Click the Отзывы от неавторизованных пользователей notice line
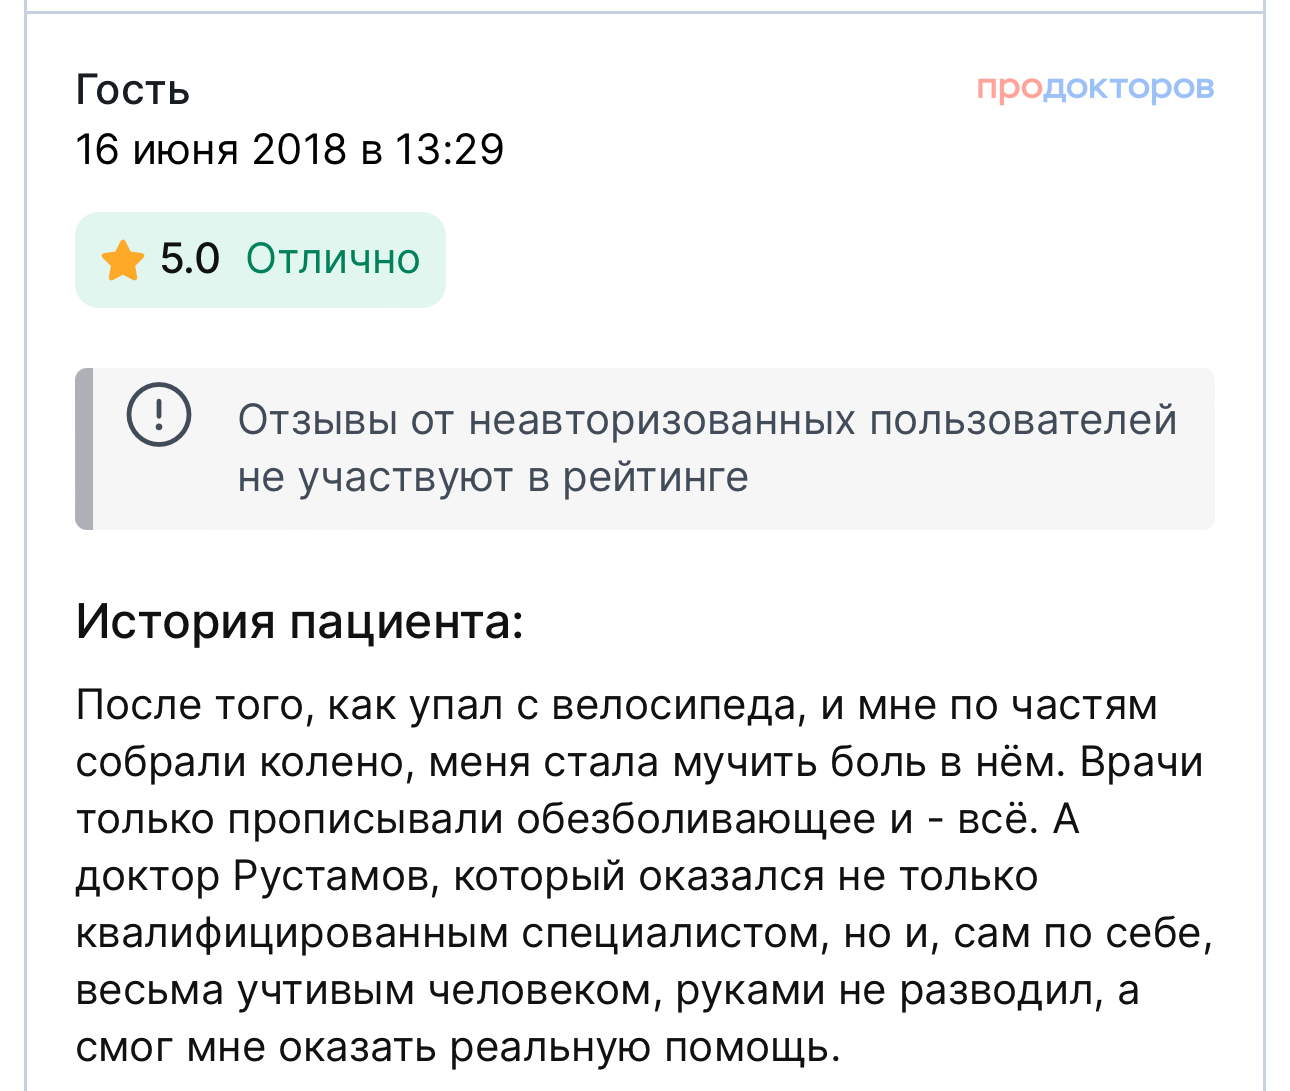 [x=707, y=420]
